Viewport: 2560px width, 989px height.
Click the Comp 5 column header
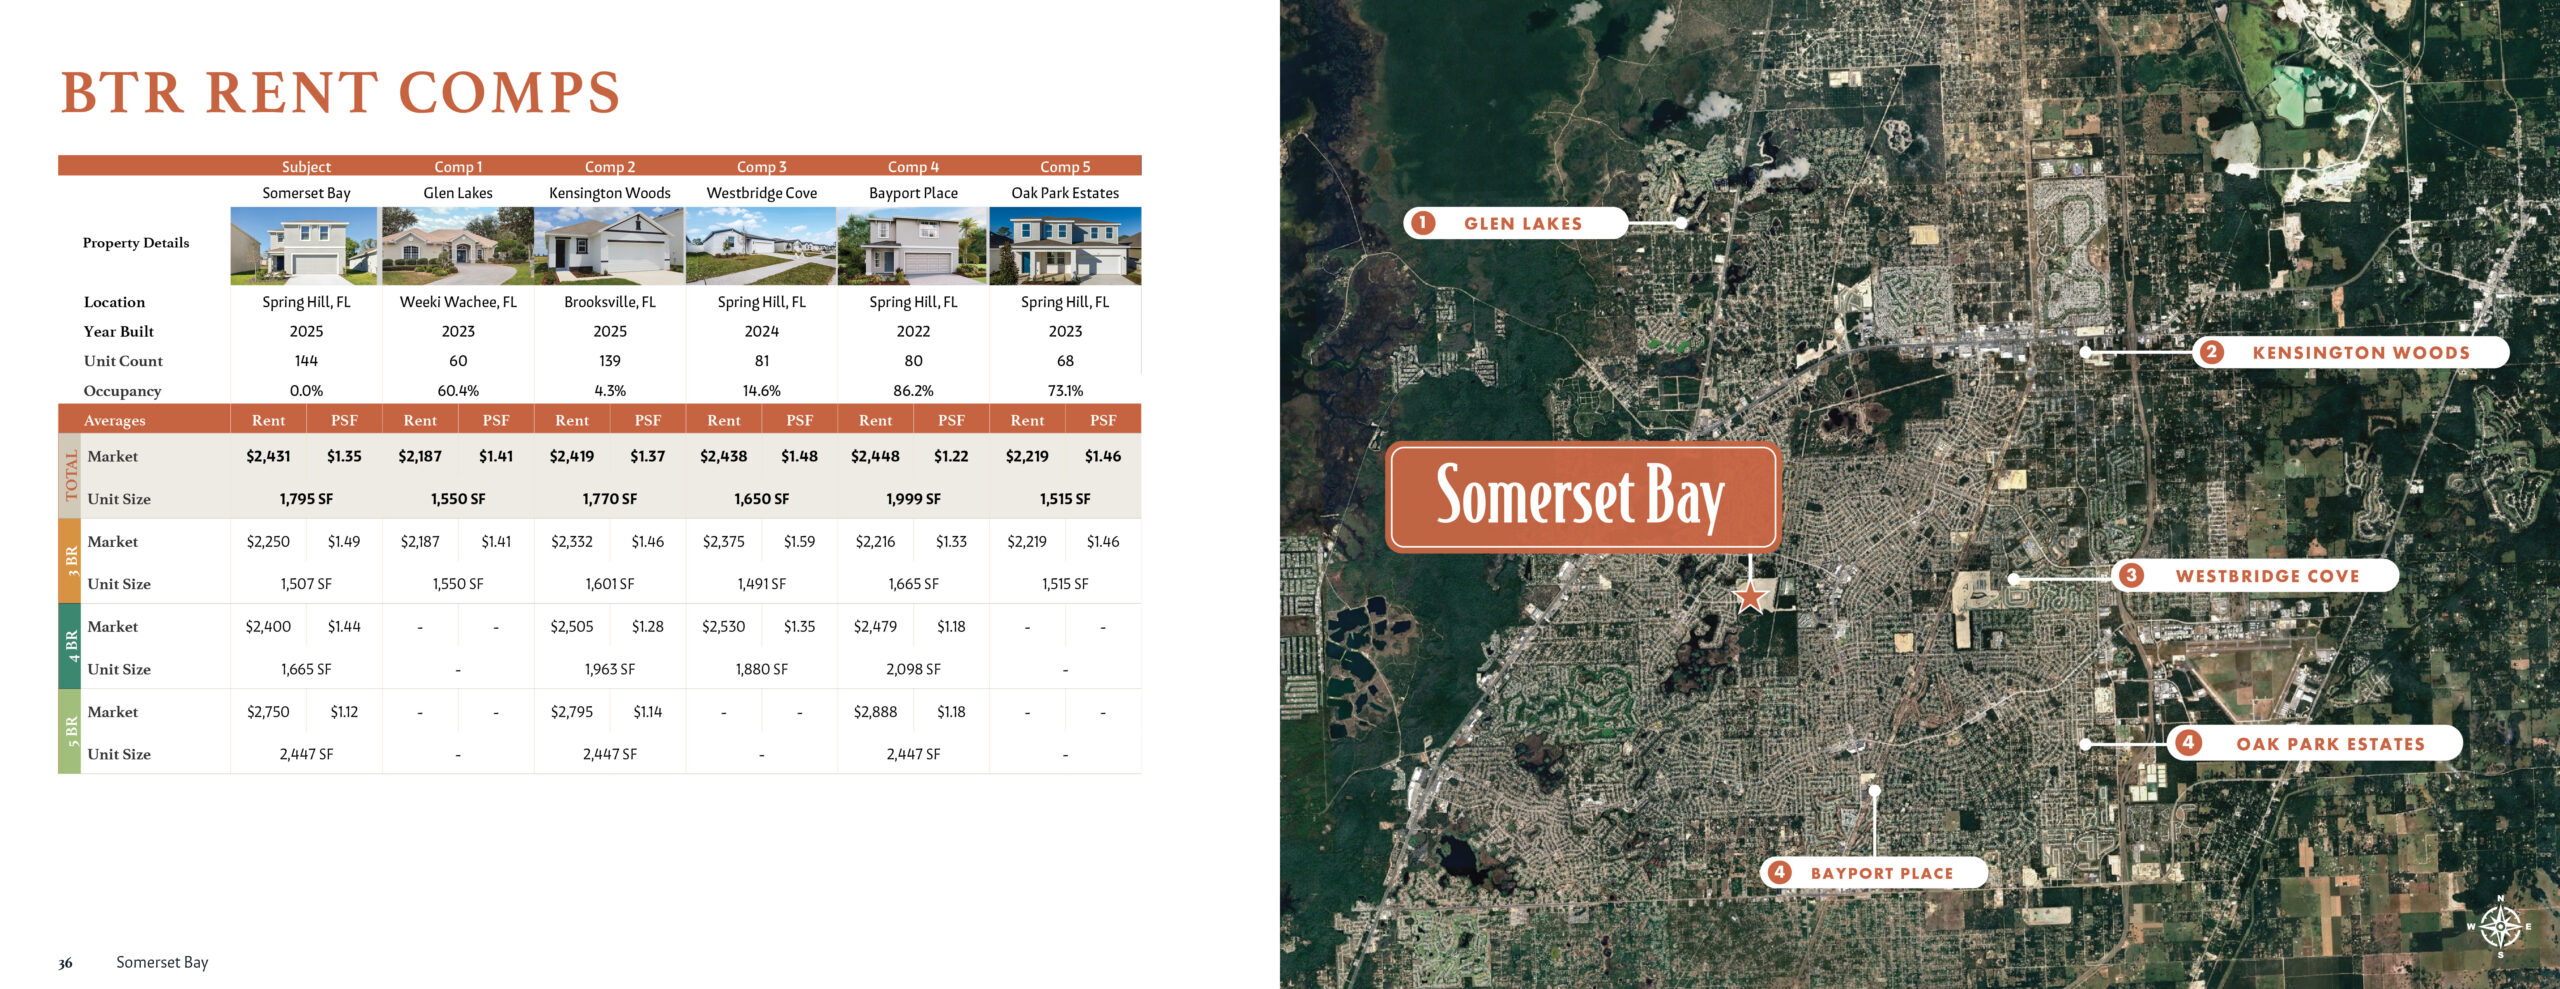click(x=1065, y=166)
